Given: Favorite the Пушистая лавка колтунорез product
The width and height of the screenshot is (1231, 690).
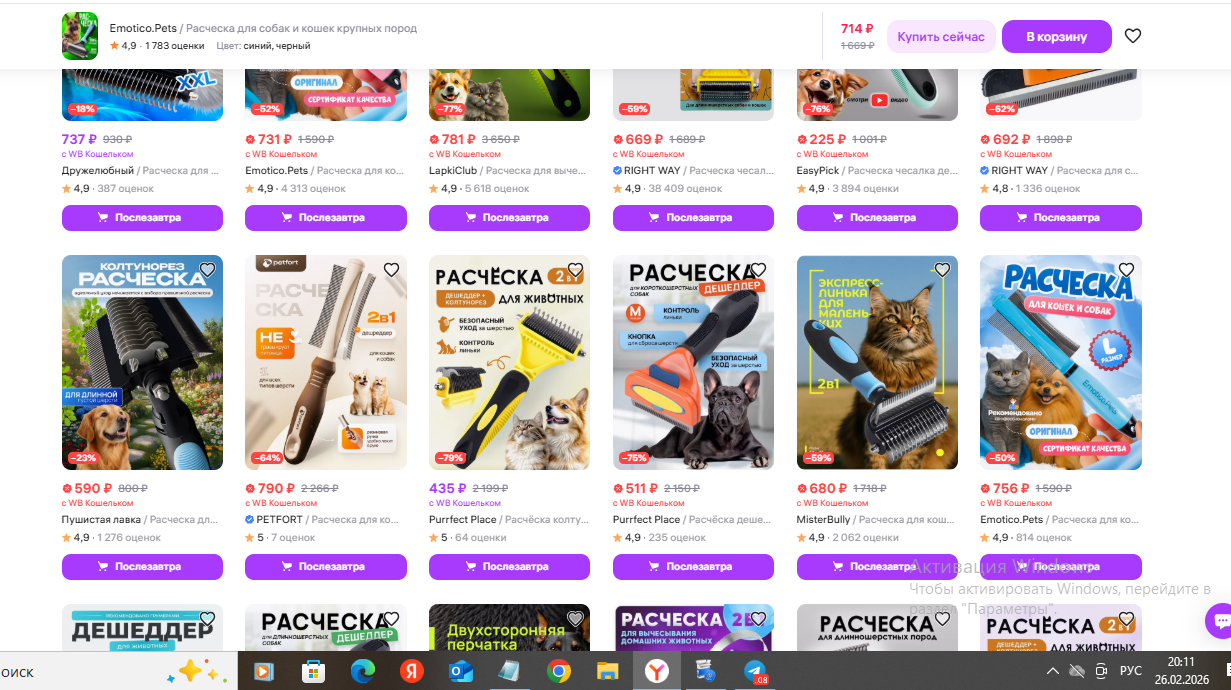Looking at the screenshot, I should click(x=207, y=270).
